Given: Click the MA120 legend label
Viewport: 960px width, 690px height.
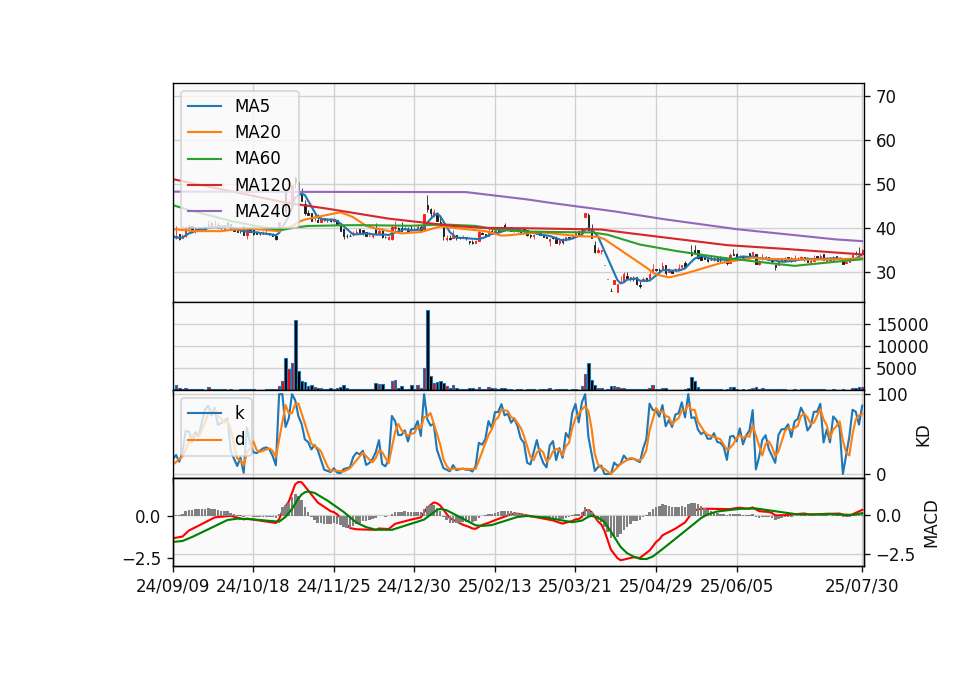Looking at the screenshot, I should [x=263, y=184].
